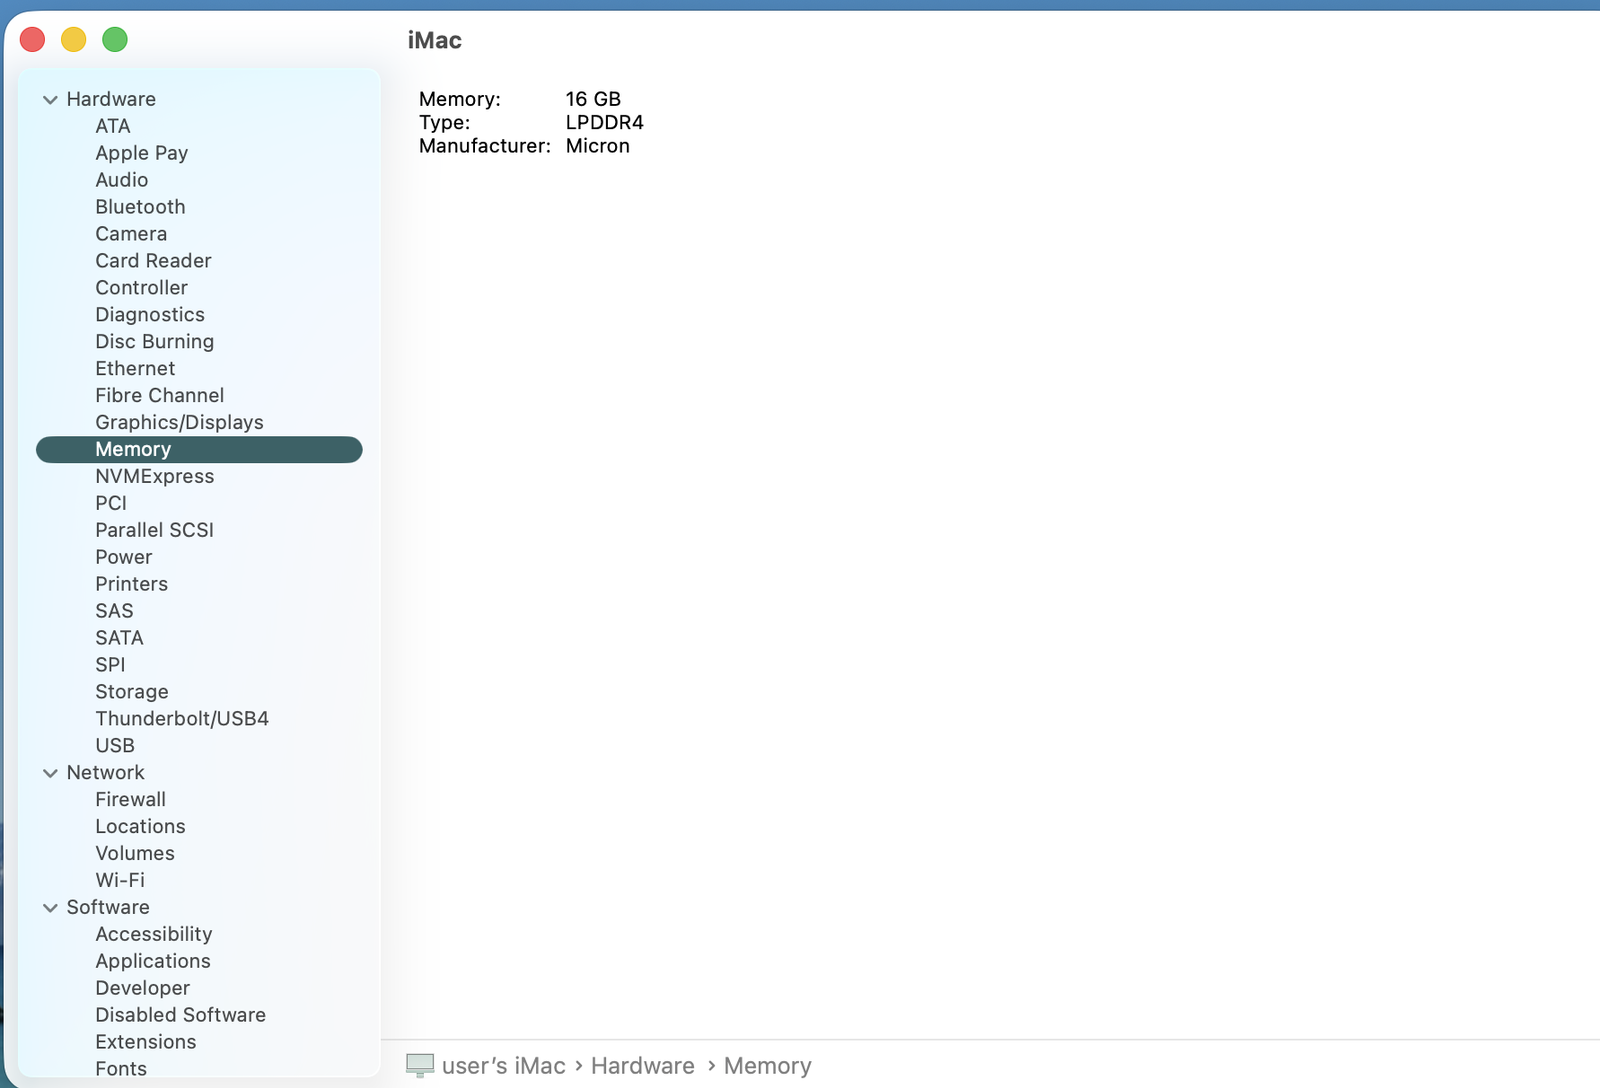Show Thunderbolt/USB4 information
The width and height of the screenshot is (1600, 1088).
point(182,719)
